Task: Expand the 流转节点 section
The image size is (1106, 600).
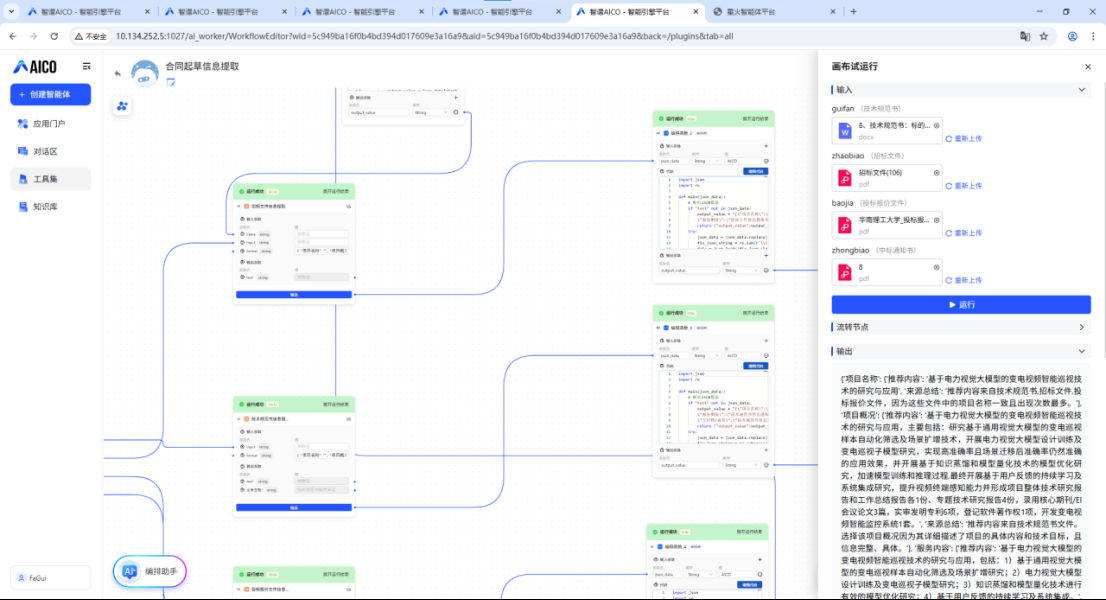Action: 1082,327
